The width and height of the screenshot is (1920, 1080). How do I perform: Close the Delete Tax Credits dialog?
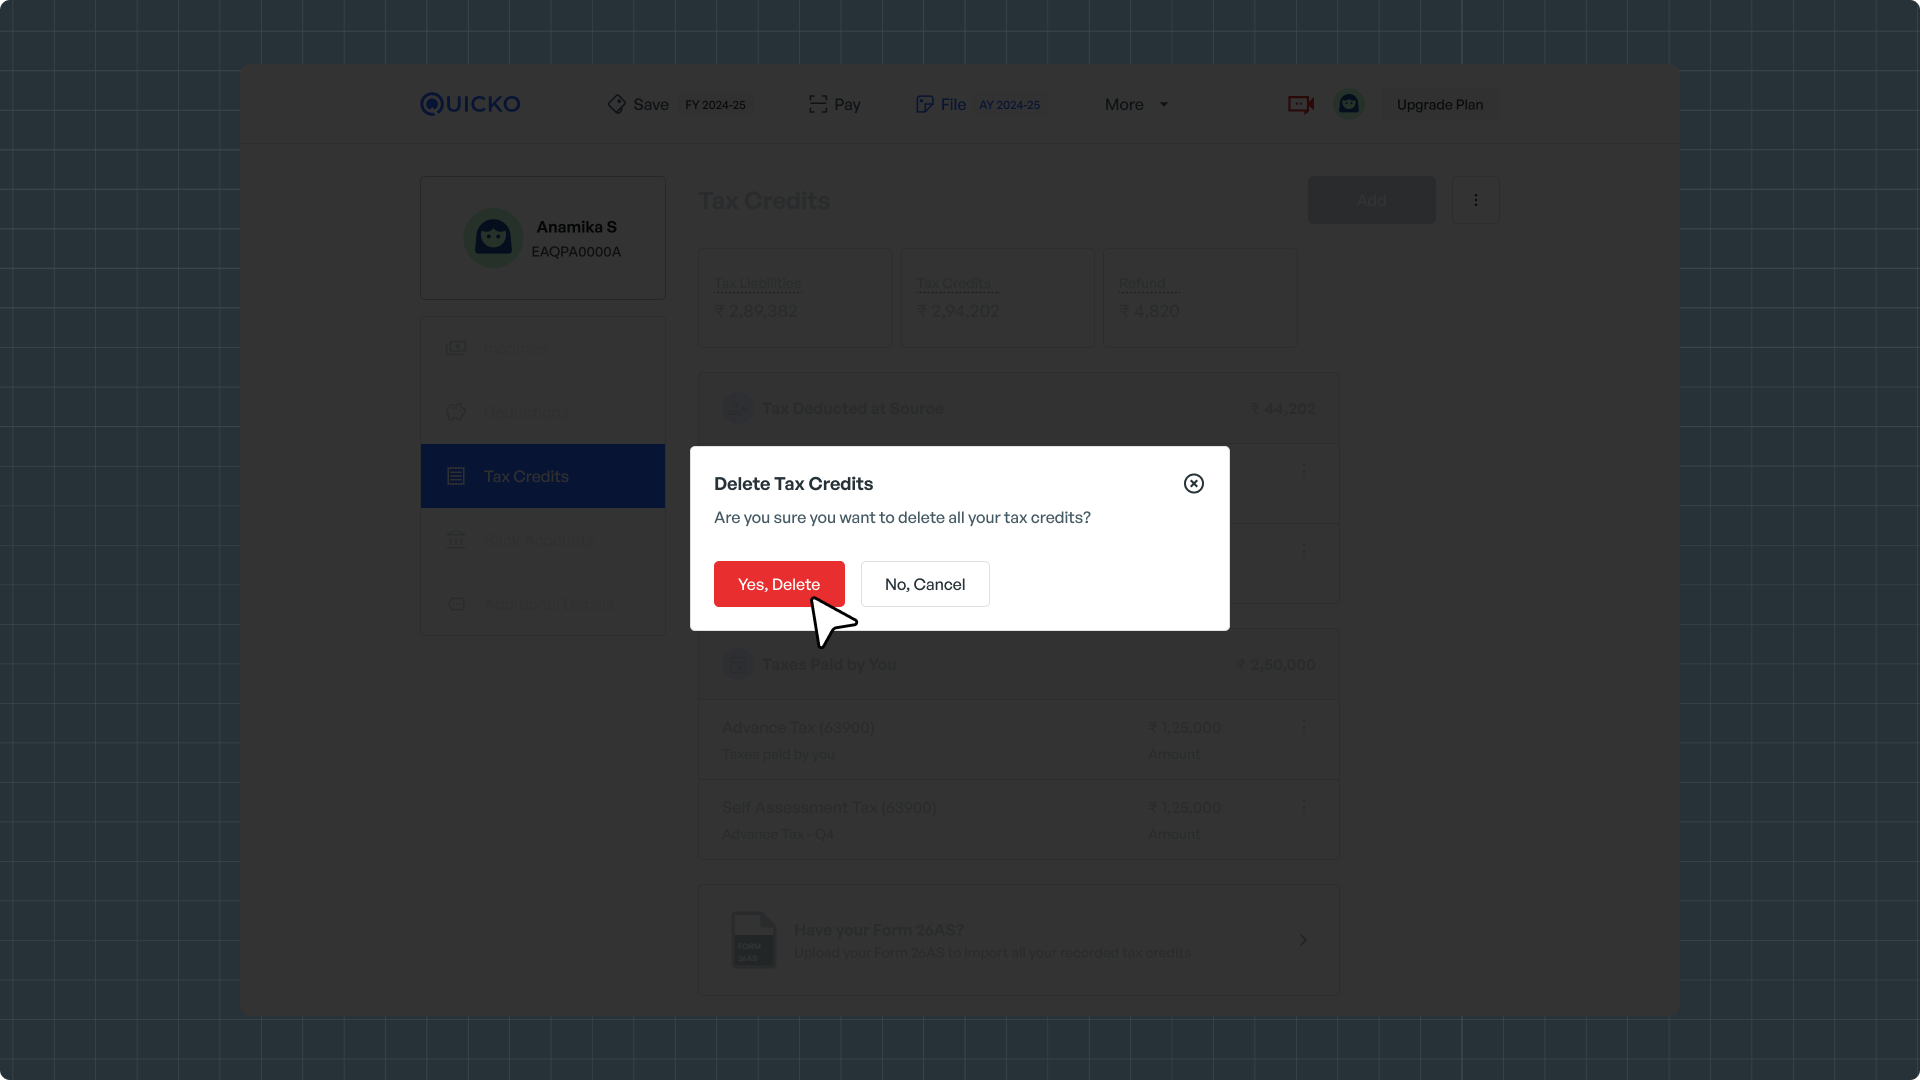coord(1194,484)
